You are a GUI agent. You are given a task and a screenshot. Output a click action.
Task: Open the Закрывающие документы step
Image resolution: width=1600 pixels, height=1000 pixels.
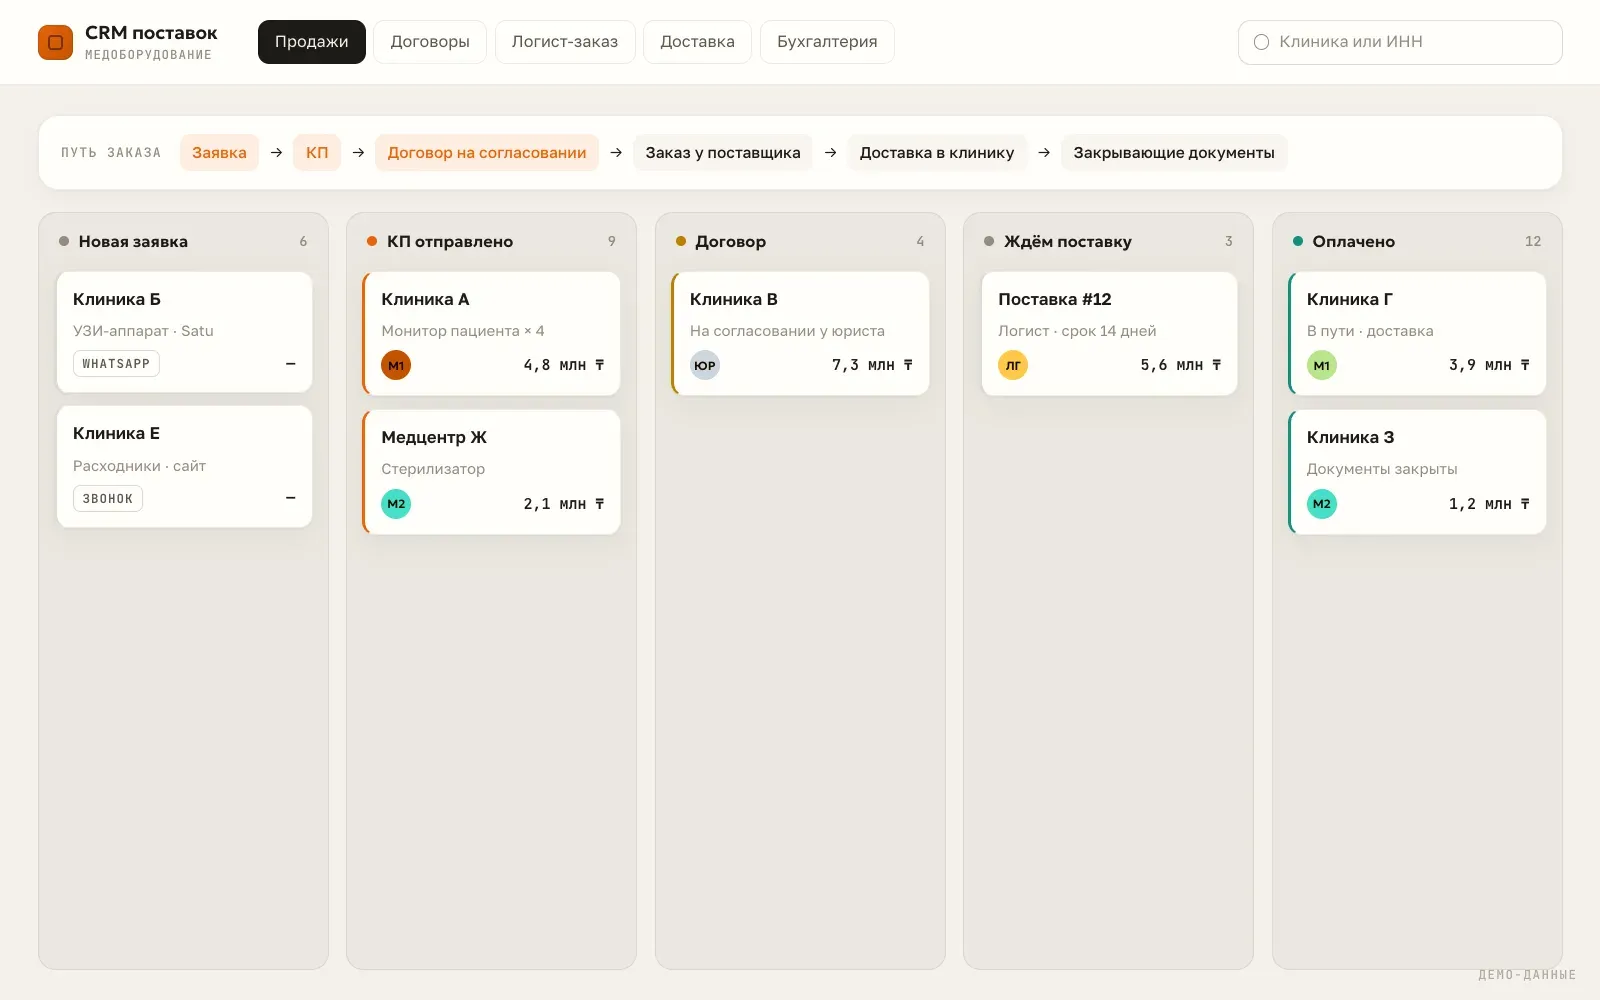click(x=1174, y=153)
